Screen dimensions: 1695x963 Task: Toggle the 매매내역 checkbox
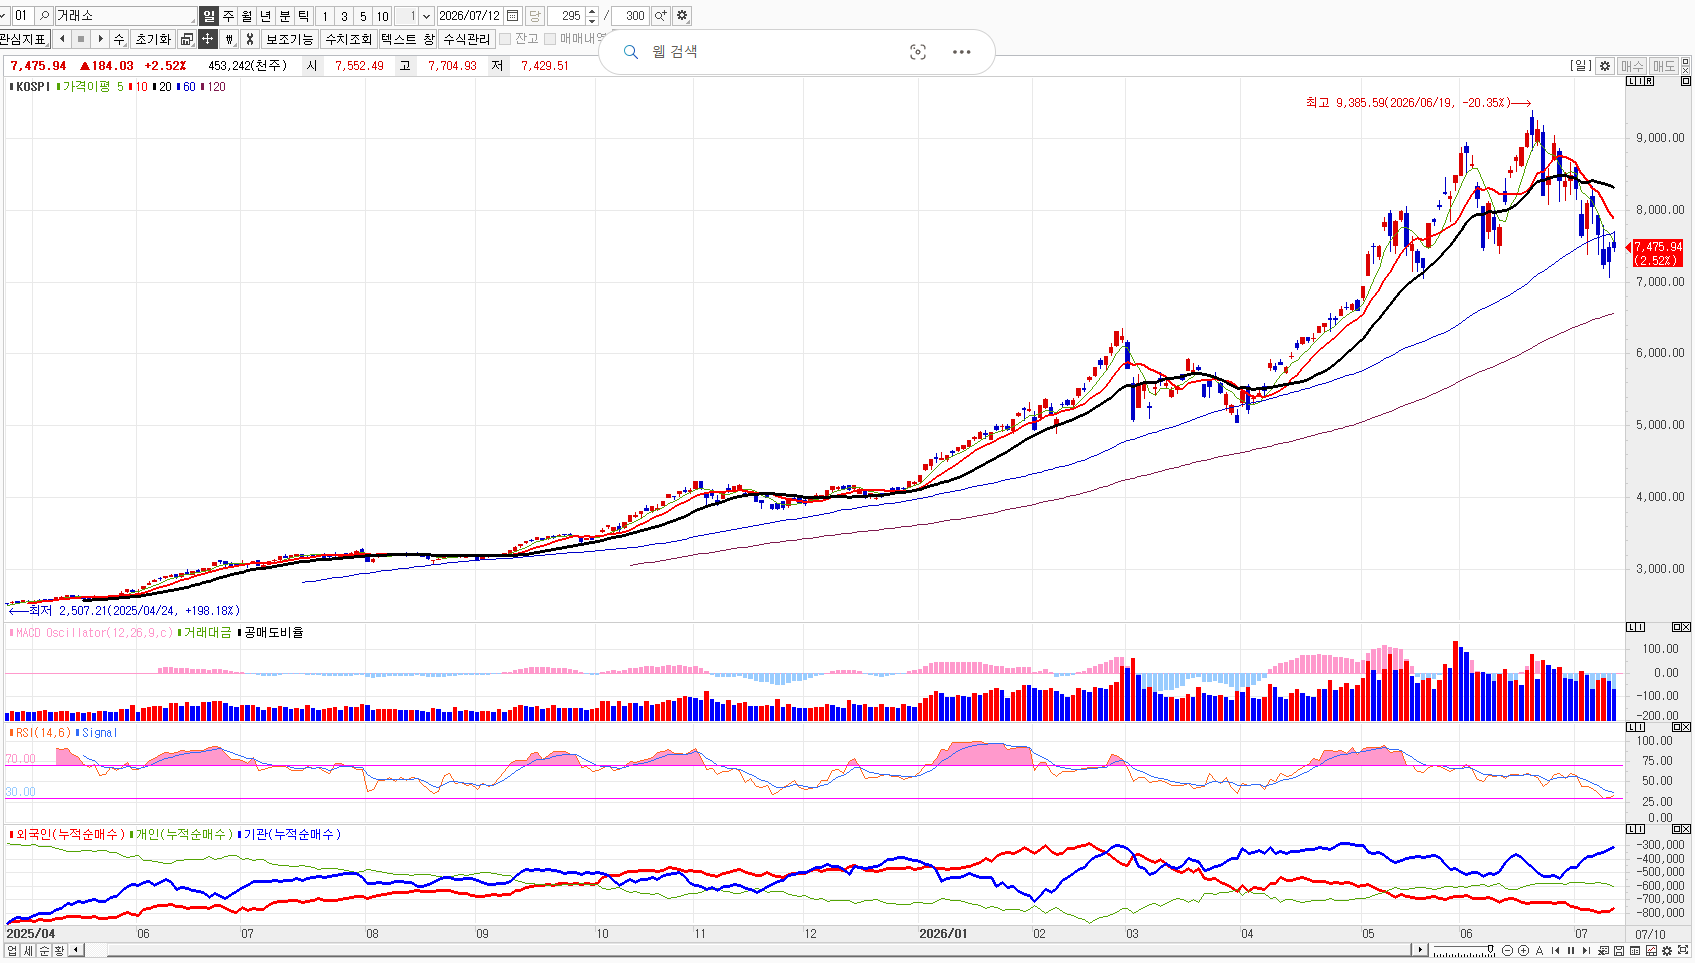549,39
